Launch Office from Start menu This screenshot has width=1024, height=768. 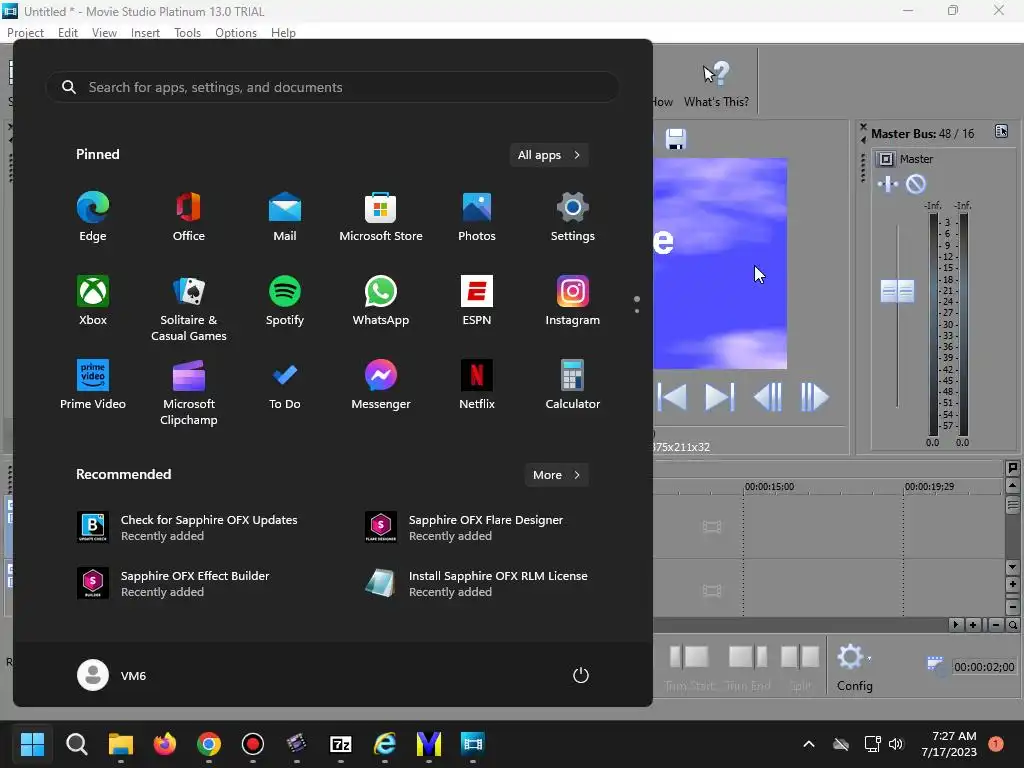pyautogui.click(x=189, y=217)
